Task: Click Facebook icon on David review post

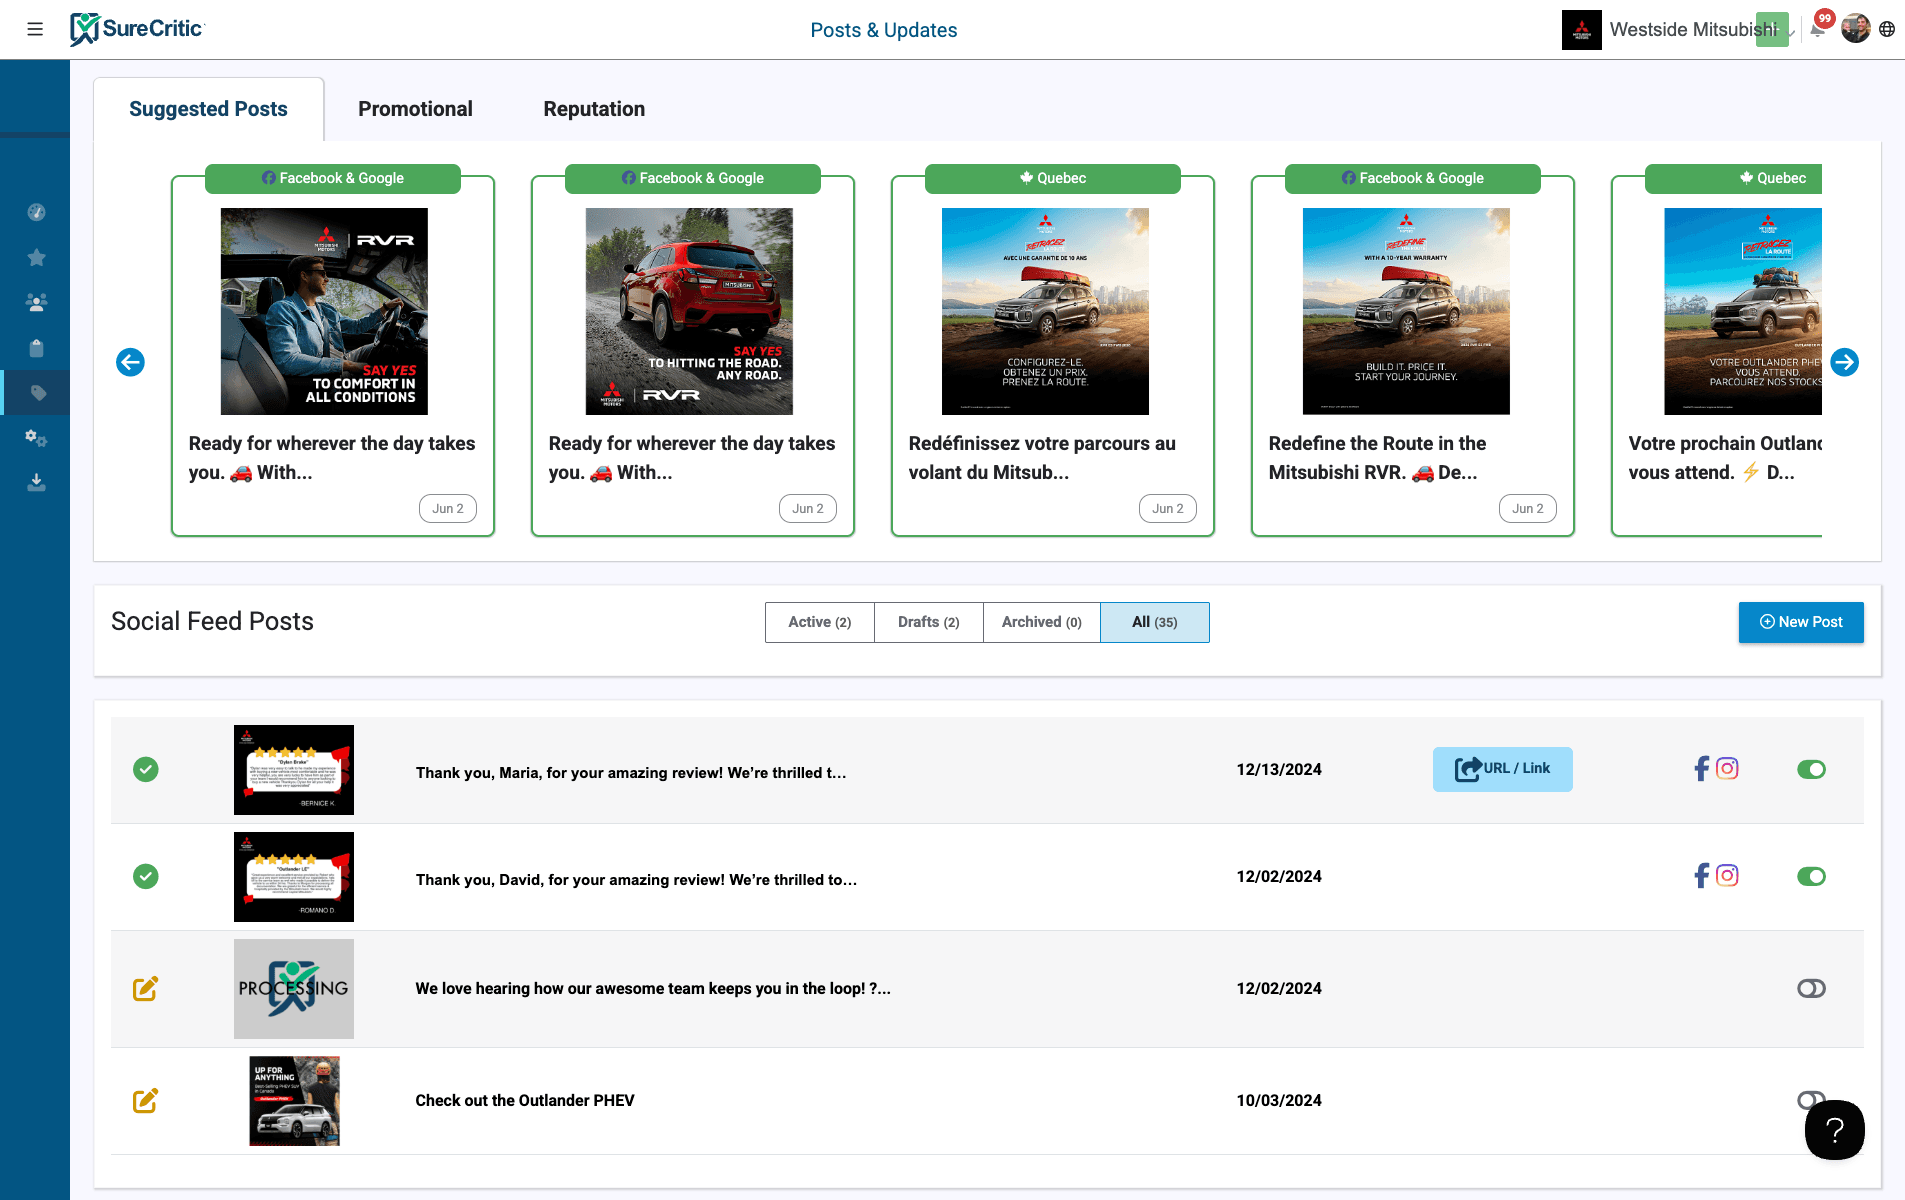Action: (1702, 876)
